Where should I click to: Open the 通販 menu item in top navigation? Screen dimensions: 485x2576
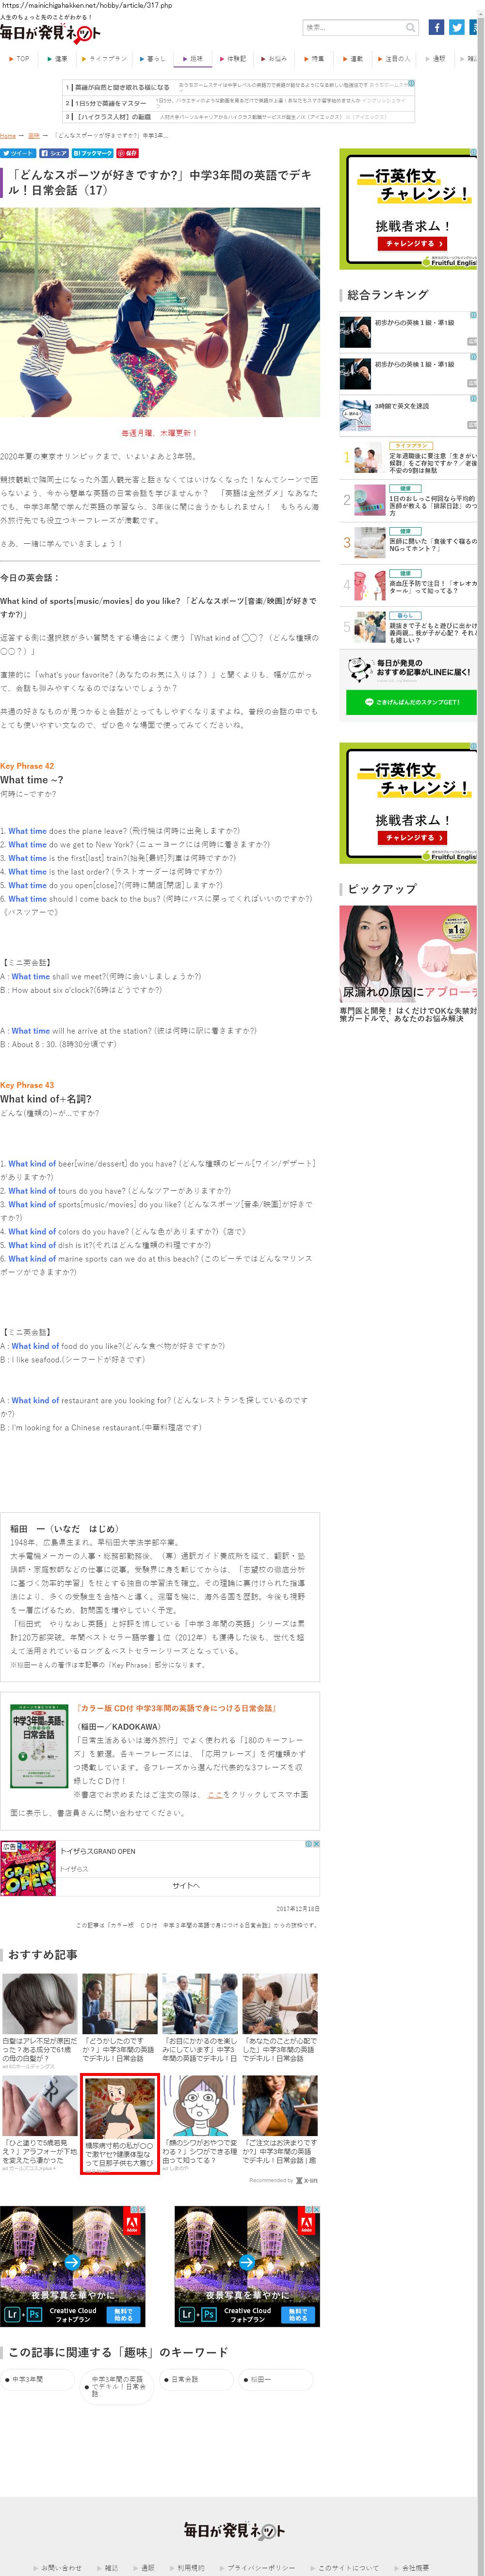pos(437,59)
